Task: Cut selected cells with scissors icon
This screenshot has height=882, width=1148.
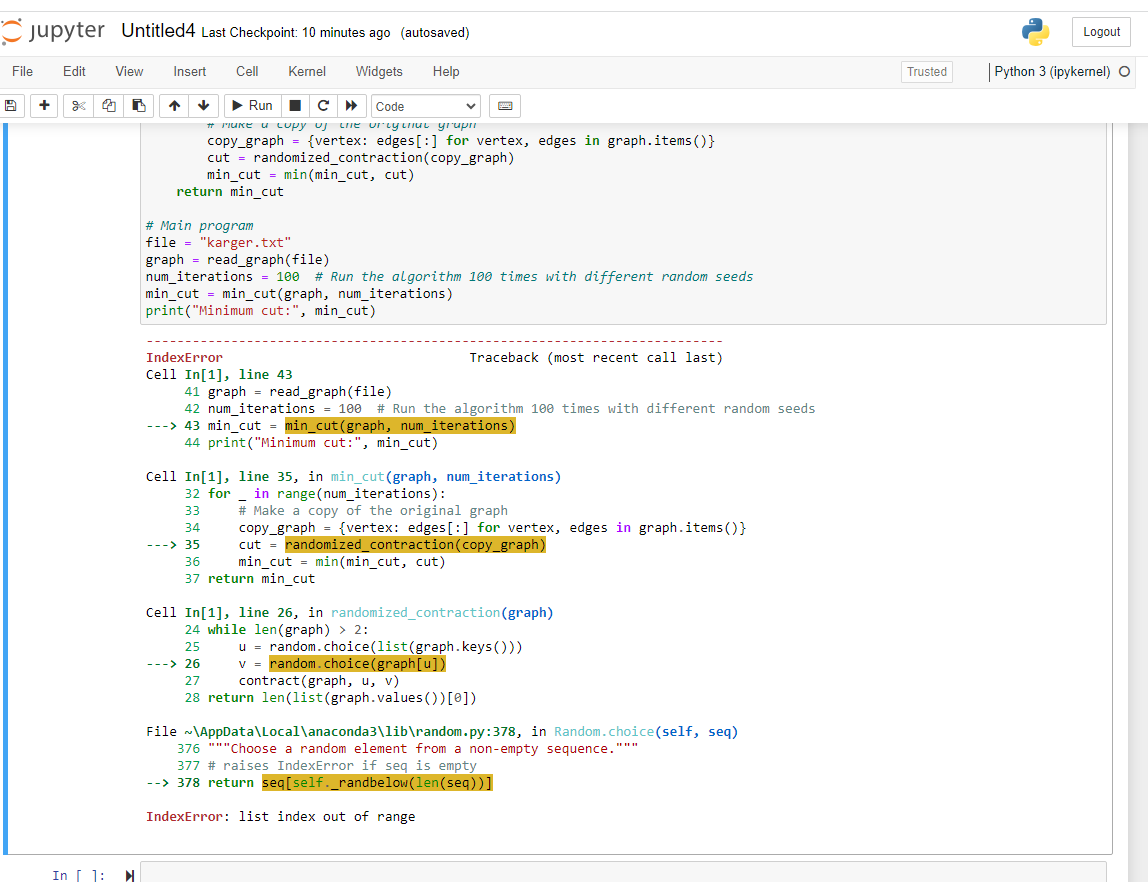Action: click(x=78, y=106)
